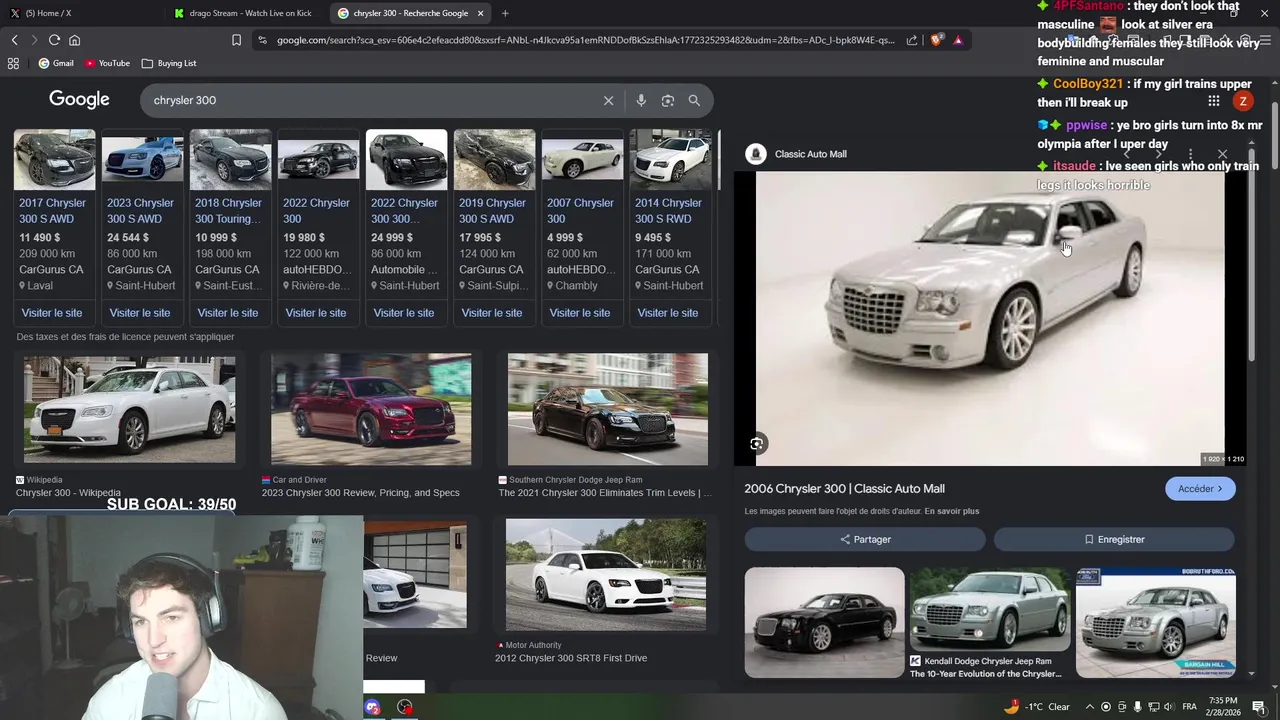Open the En savoir plus link

[952, 511]
